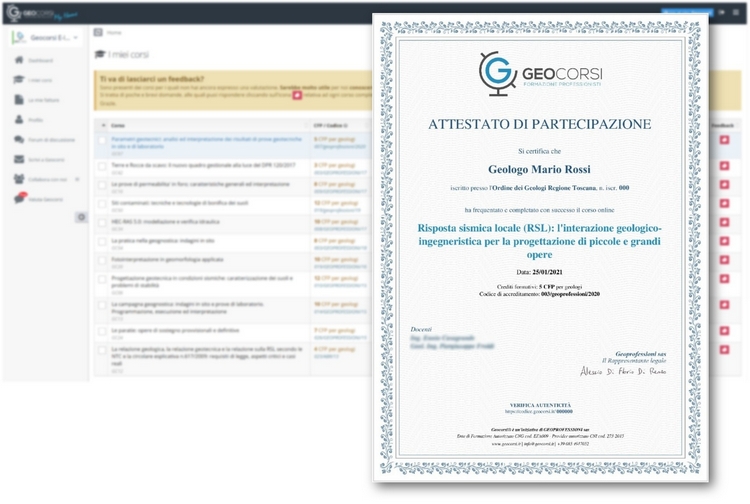This screenshot has height=504, width=750.
Task: Tick checkbox for Terre e Rocce da scavo
Action: pos(102,166)
